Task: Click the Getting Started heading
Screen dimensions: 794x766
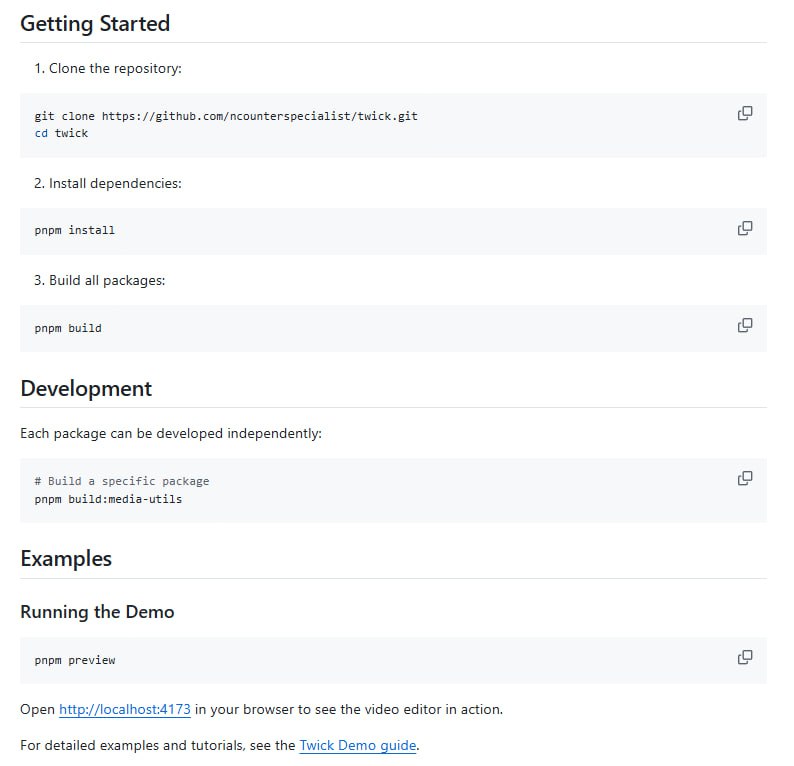Action: pos(95,24)
